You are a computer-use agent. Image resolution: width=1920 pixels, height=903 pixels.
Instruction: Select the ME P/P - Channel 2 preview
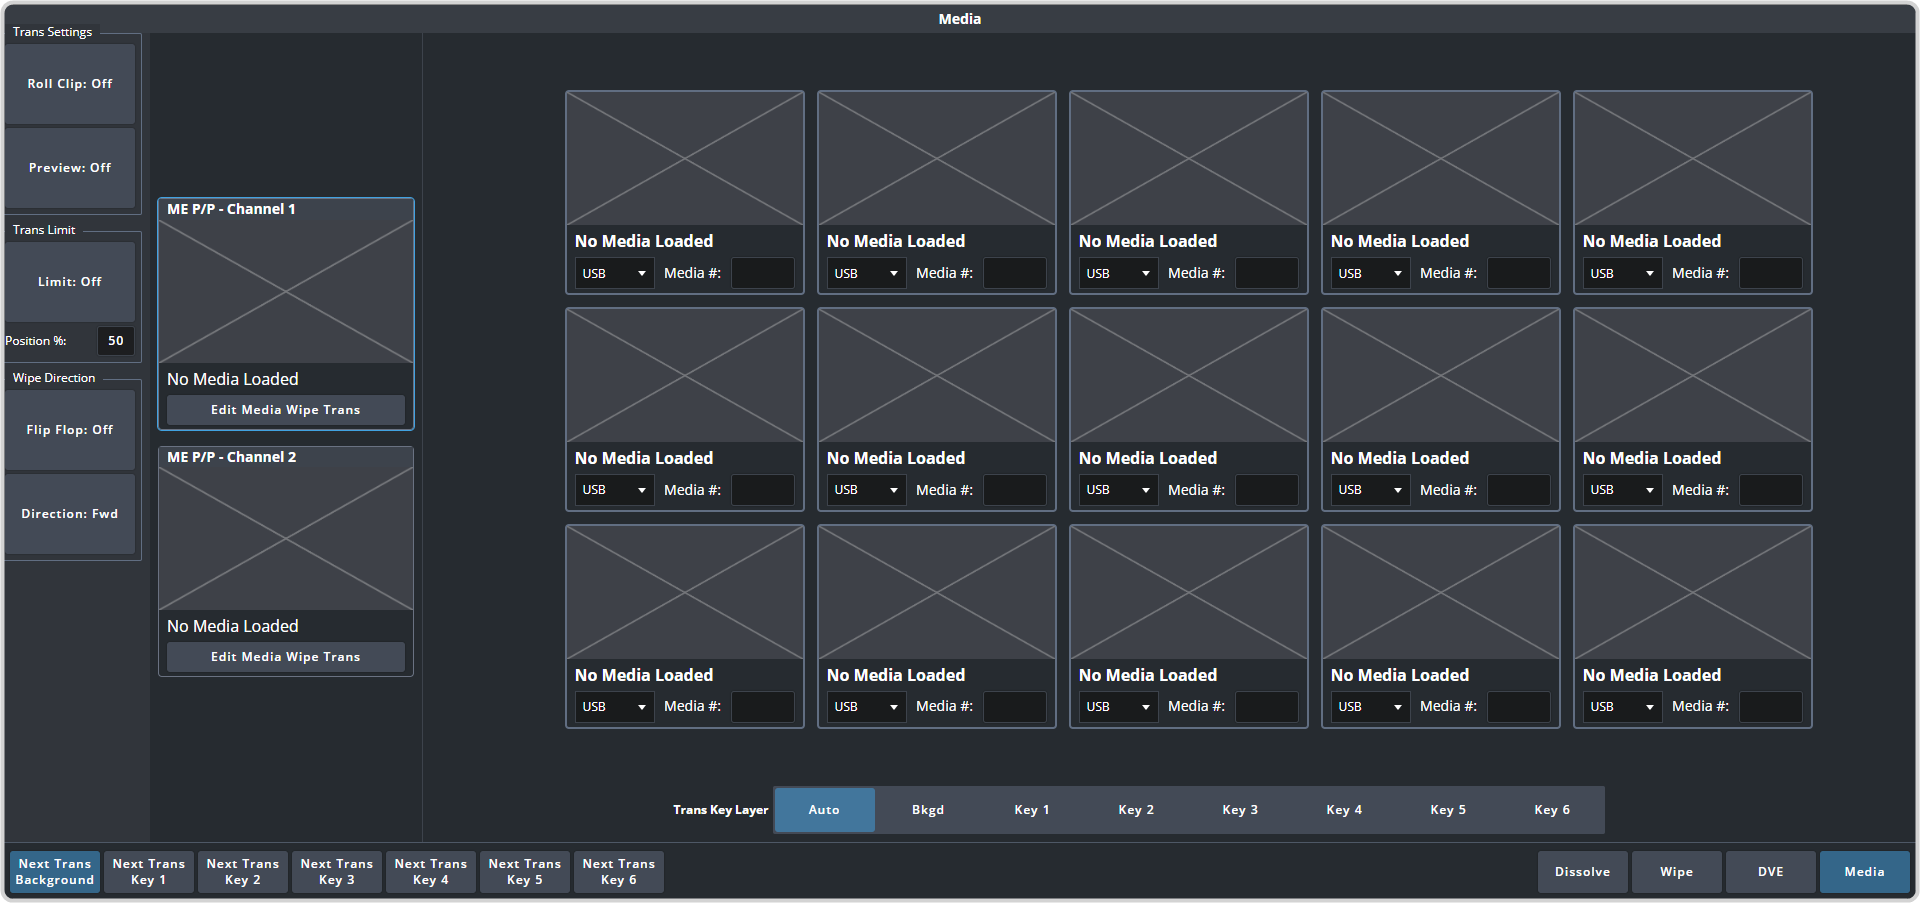tap(286, 539)
